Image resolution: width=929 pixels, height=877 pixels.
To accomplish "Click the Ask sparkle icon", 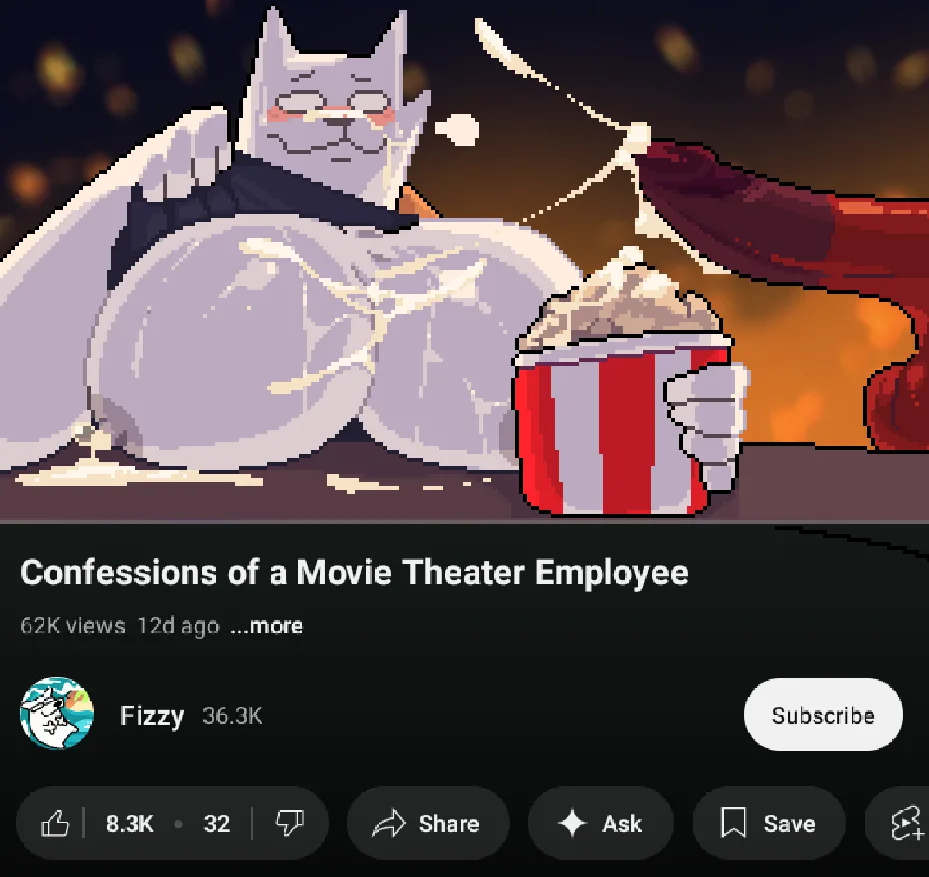I will [572, 823].
